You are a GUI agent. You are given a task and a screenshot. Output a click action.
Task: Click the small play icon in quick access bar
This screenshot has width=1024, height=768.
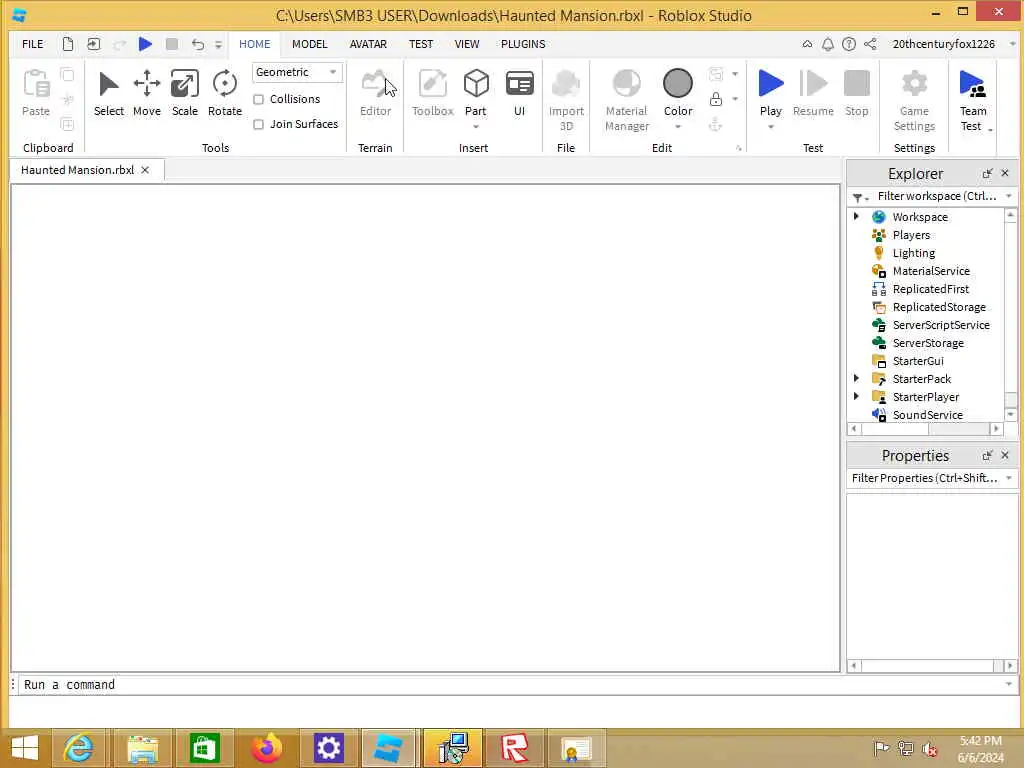(145, 44)
